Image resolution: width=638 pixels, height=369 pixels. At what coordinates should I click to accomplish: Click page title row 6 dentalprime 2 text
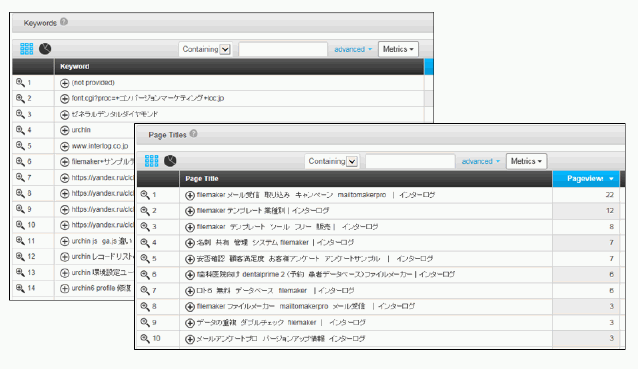click(326, 275)
